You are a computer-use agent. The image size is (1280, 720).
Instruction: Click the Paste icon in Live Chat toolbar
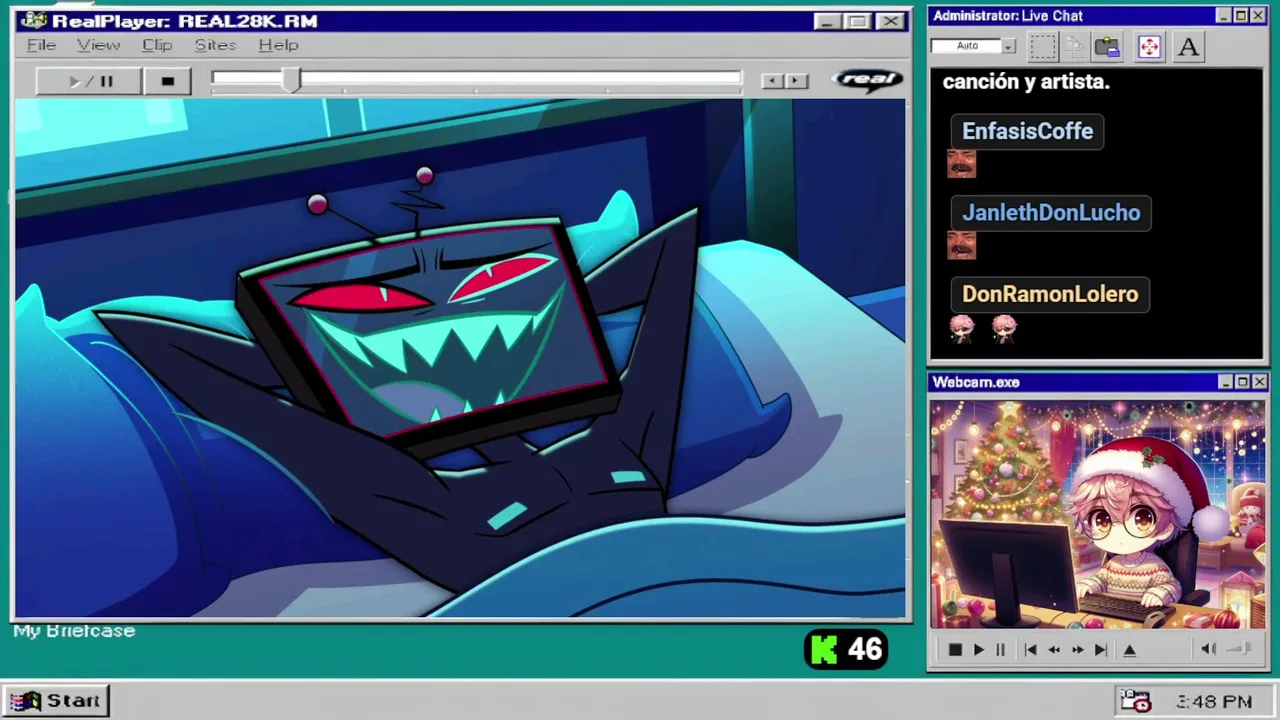(1107, 46)
